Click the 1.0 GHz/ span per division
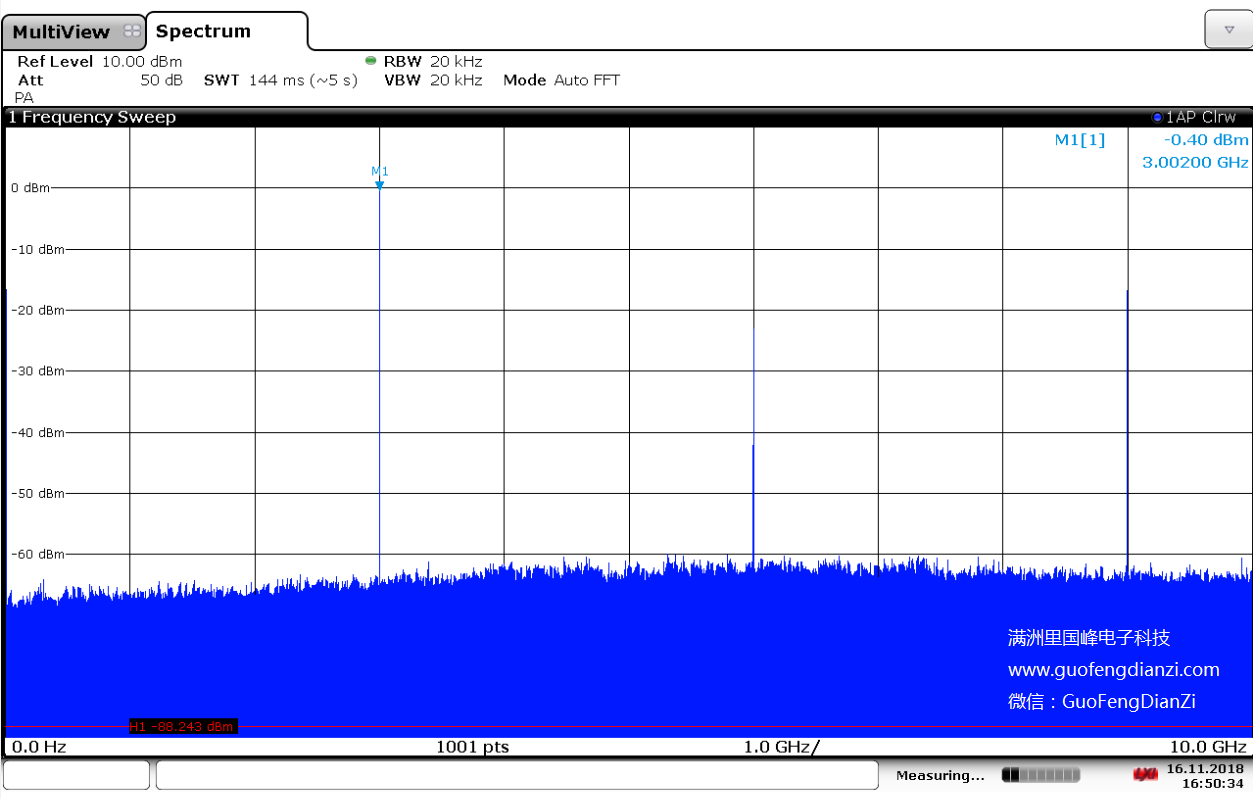Viewport: 1260px width, 799px height. pyautogui.click(x=781, y=747)
